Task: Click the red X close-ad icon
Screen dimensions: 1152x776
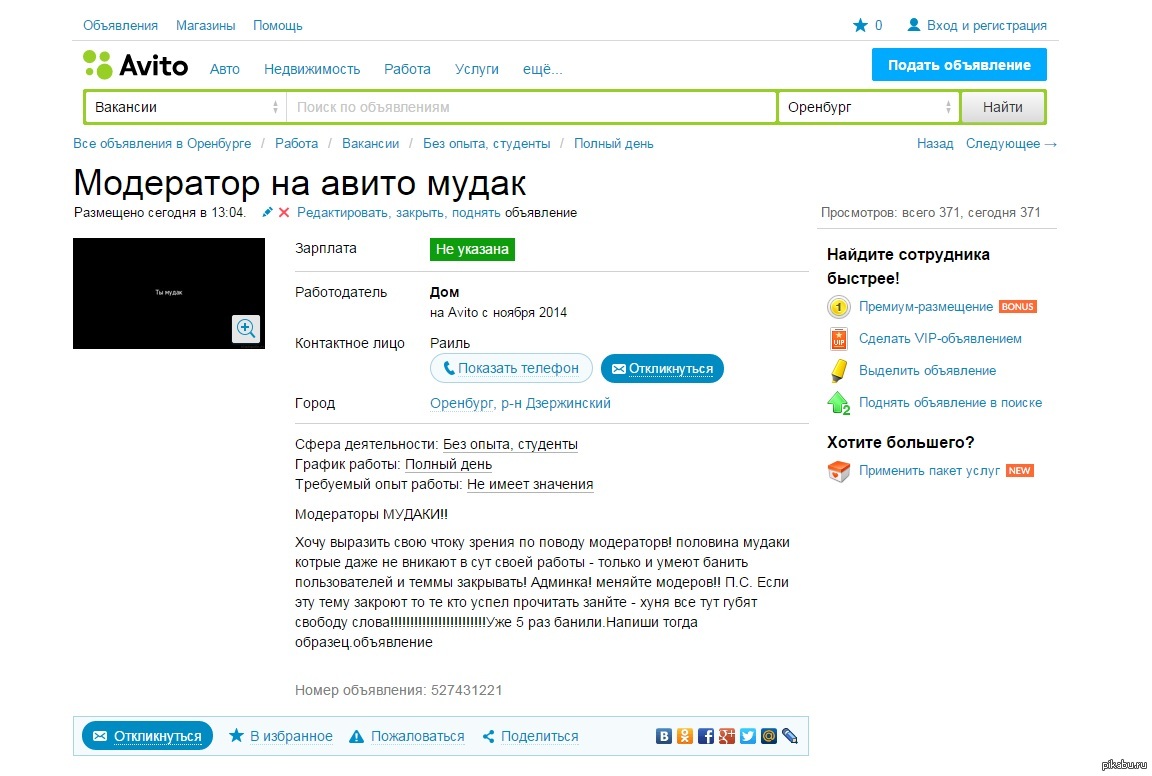Action: (x=284, y=212)
